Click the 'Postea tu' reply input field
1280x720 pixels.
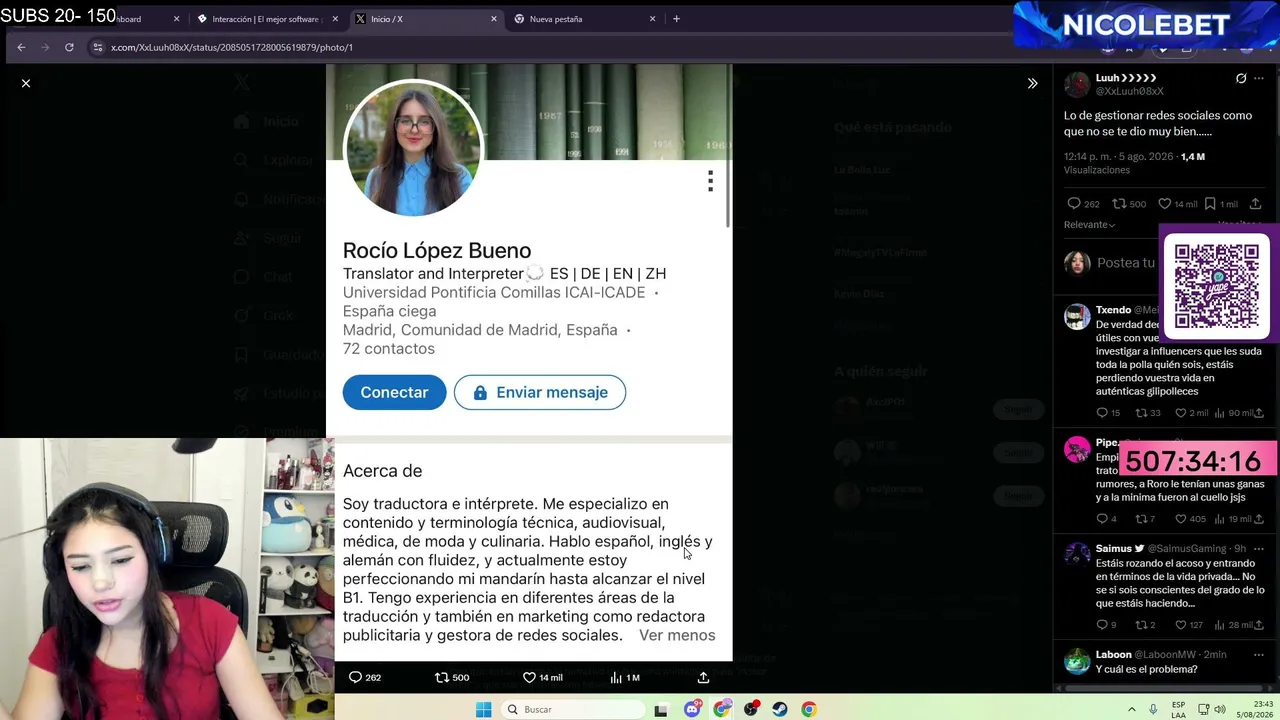(x=1126, y=263)
